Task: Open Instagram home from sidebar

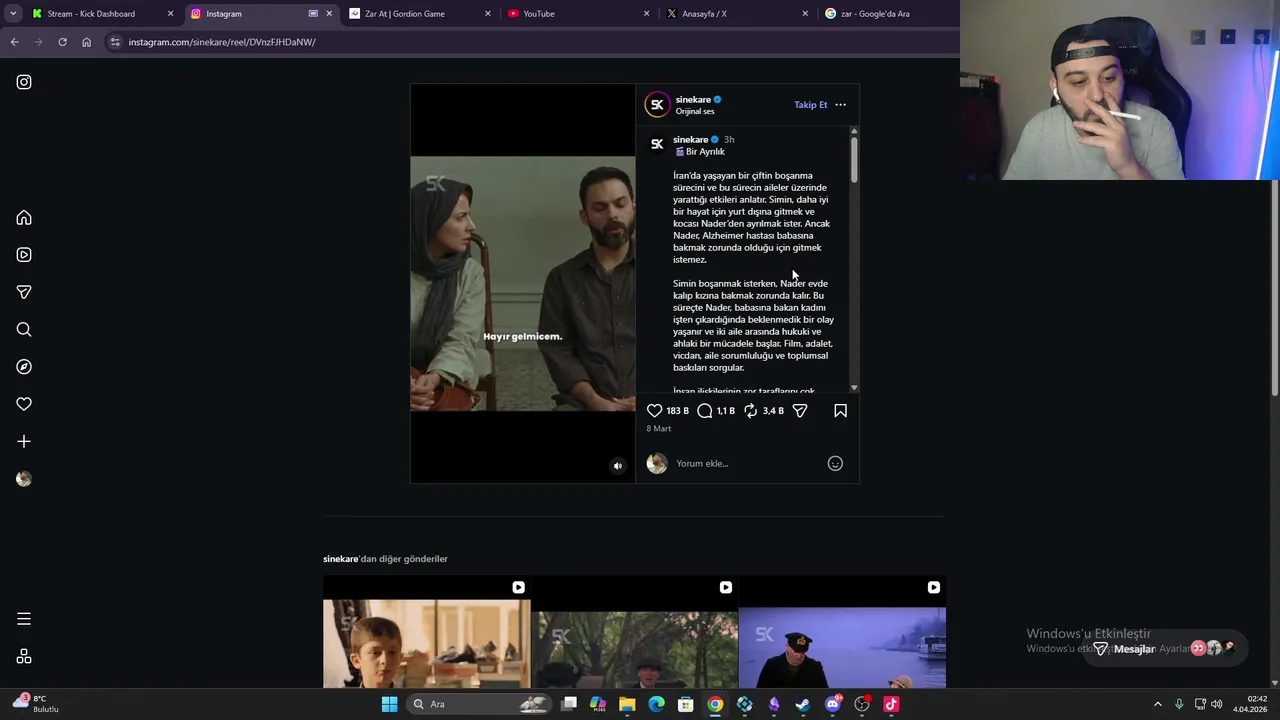Action: (24, 218)
